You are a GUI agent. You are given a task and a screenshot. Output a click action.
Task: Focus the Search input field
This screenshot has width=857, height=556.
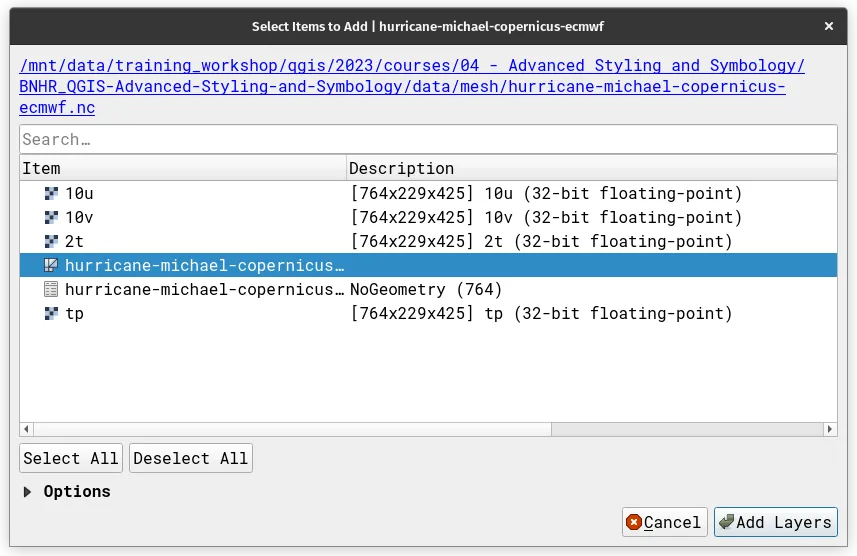tap(428, 139)
